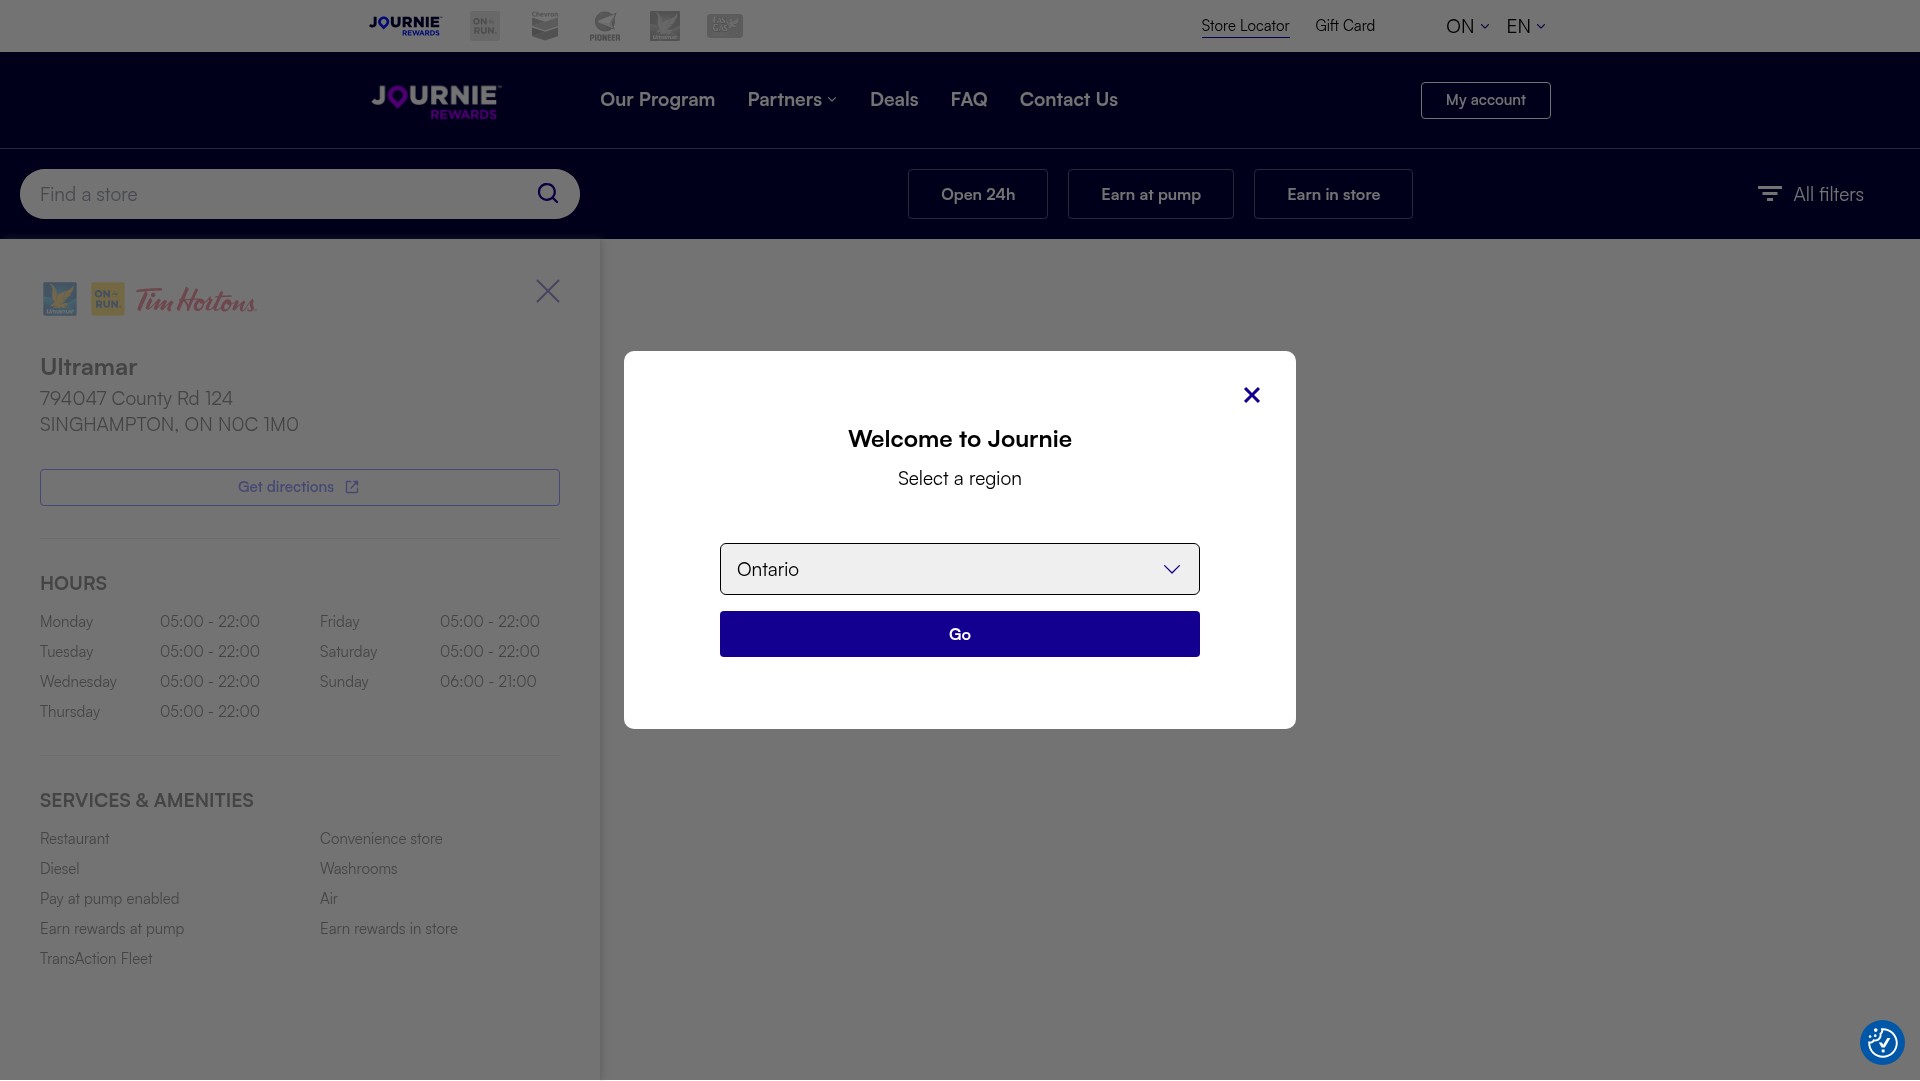1920x1081 pixels.
Task: Open the Contact Us page
Action: [1069, 100]
